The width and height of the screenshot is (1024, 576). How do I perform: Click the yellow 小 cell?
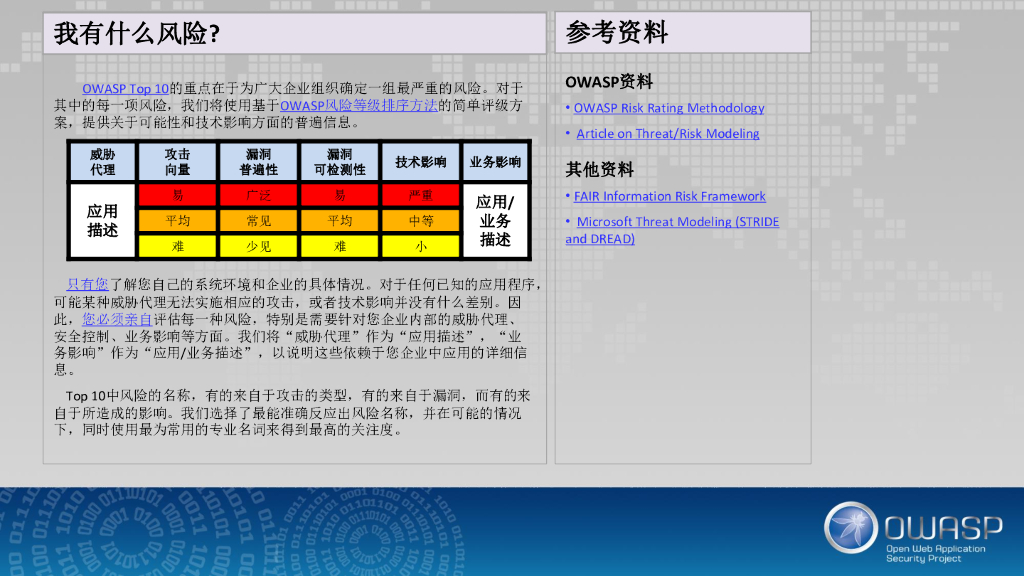[421, 246]
